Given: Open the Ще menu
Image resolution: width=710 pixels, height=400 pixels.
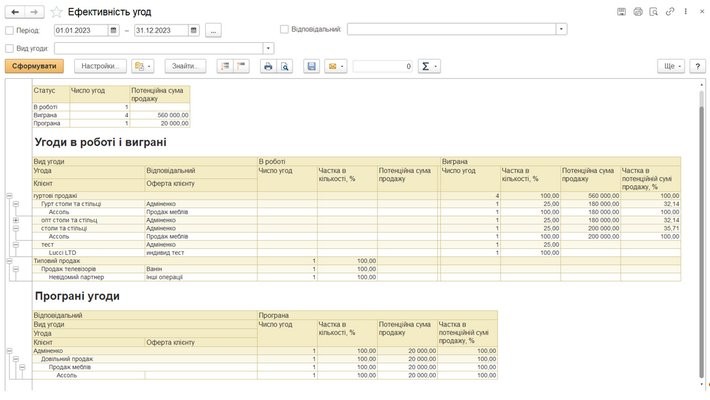Looking at the screenshot, I should click(671, 66).
